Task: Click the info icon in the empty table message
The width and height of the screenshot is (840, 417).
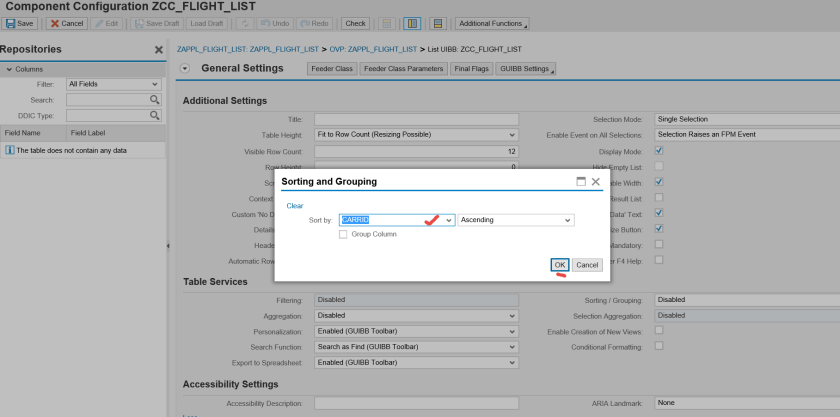Action: click(10, 150)
